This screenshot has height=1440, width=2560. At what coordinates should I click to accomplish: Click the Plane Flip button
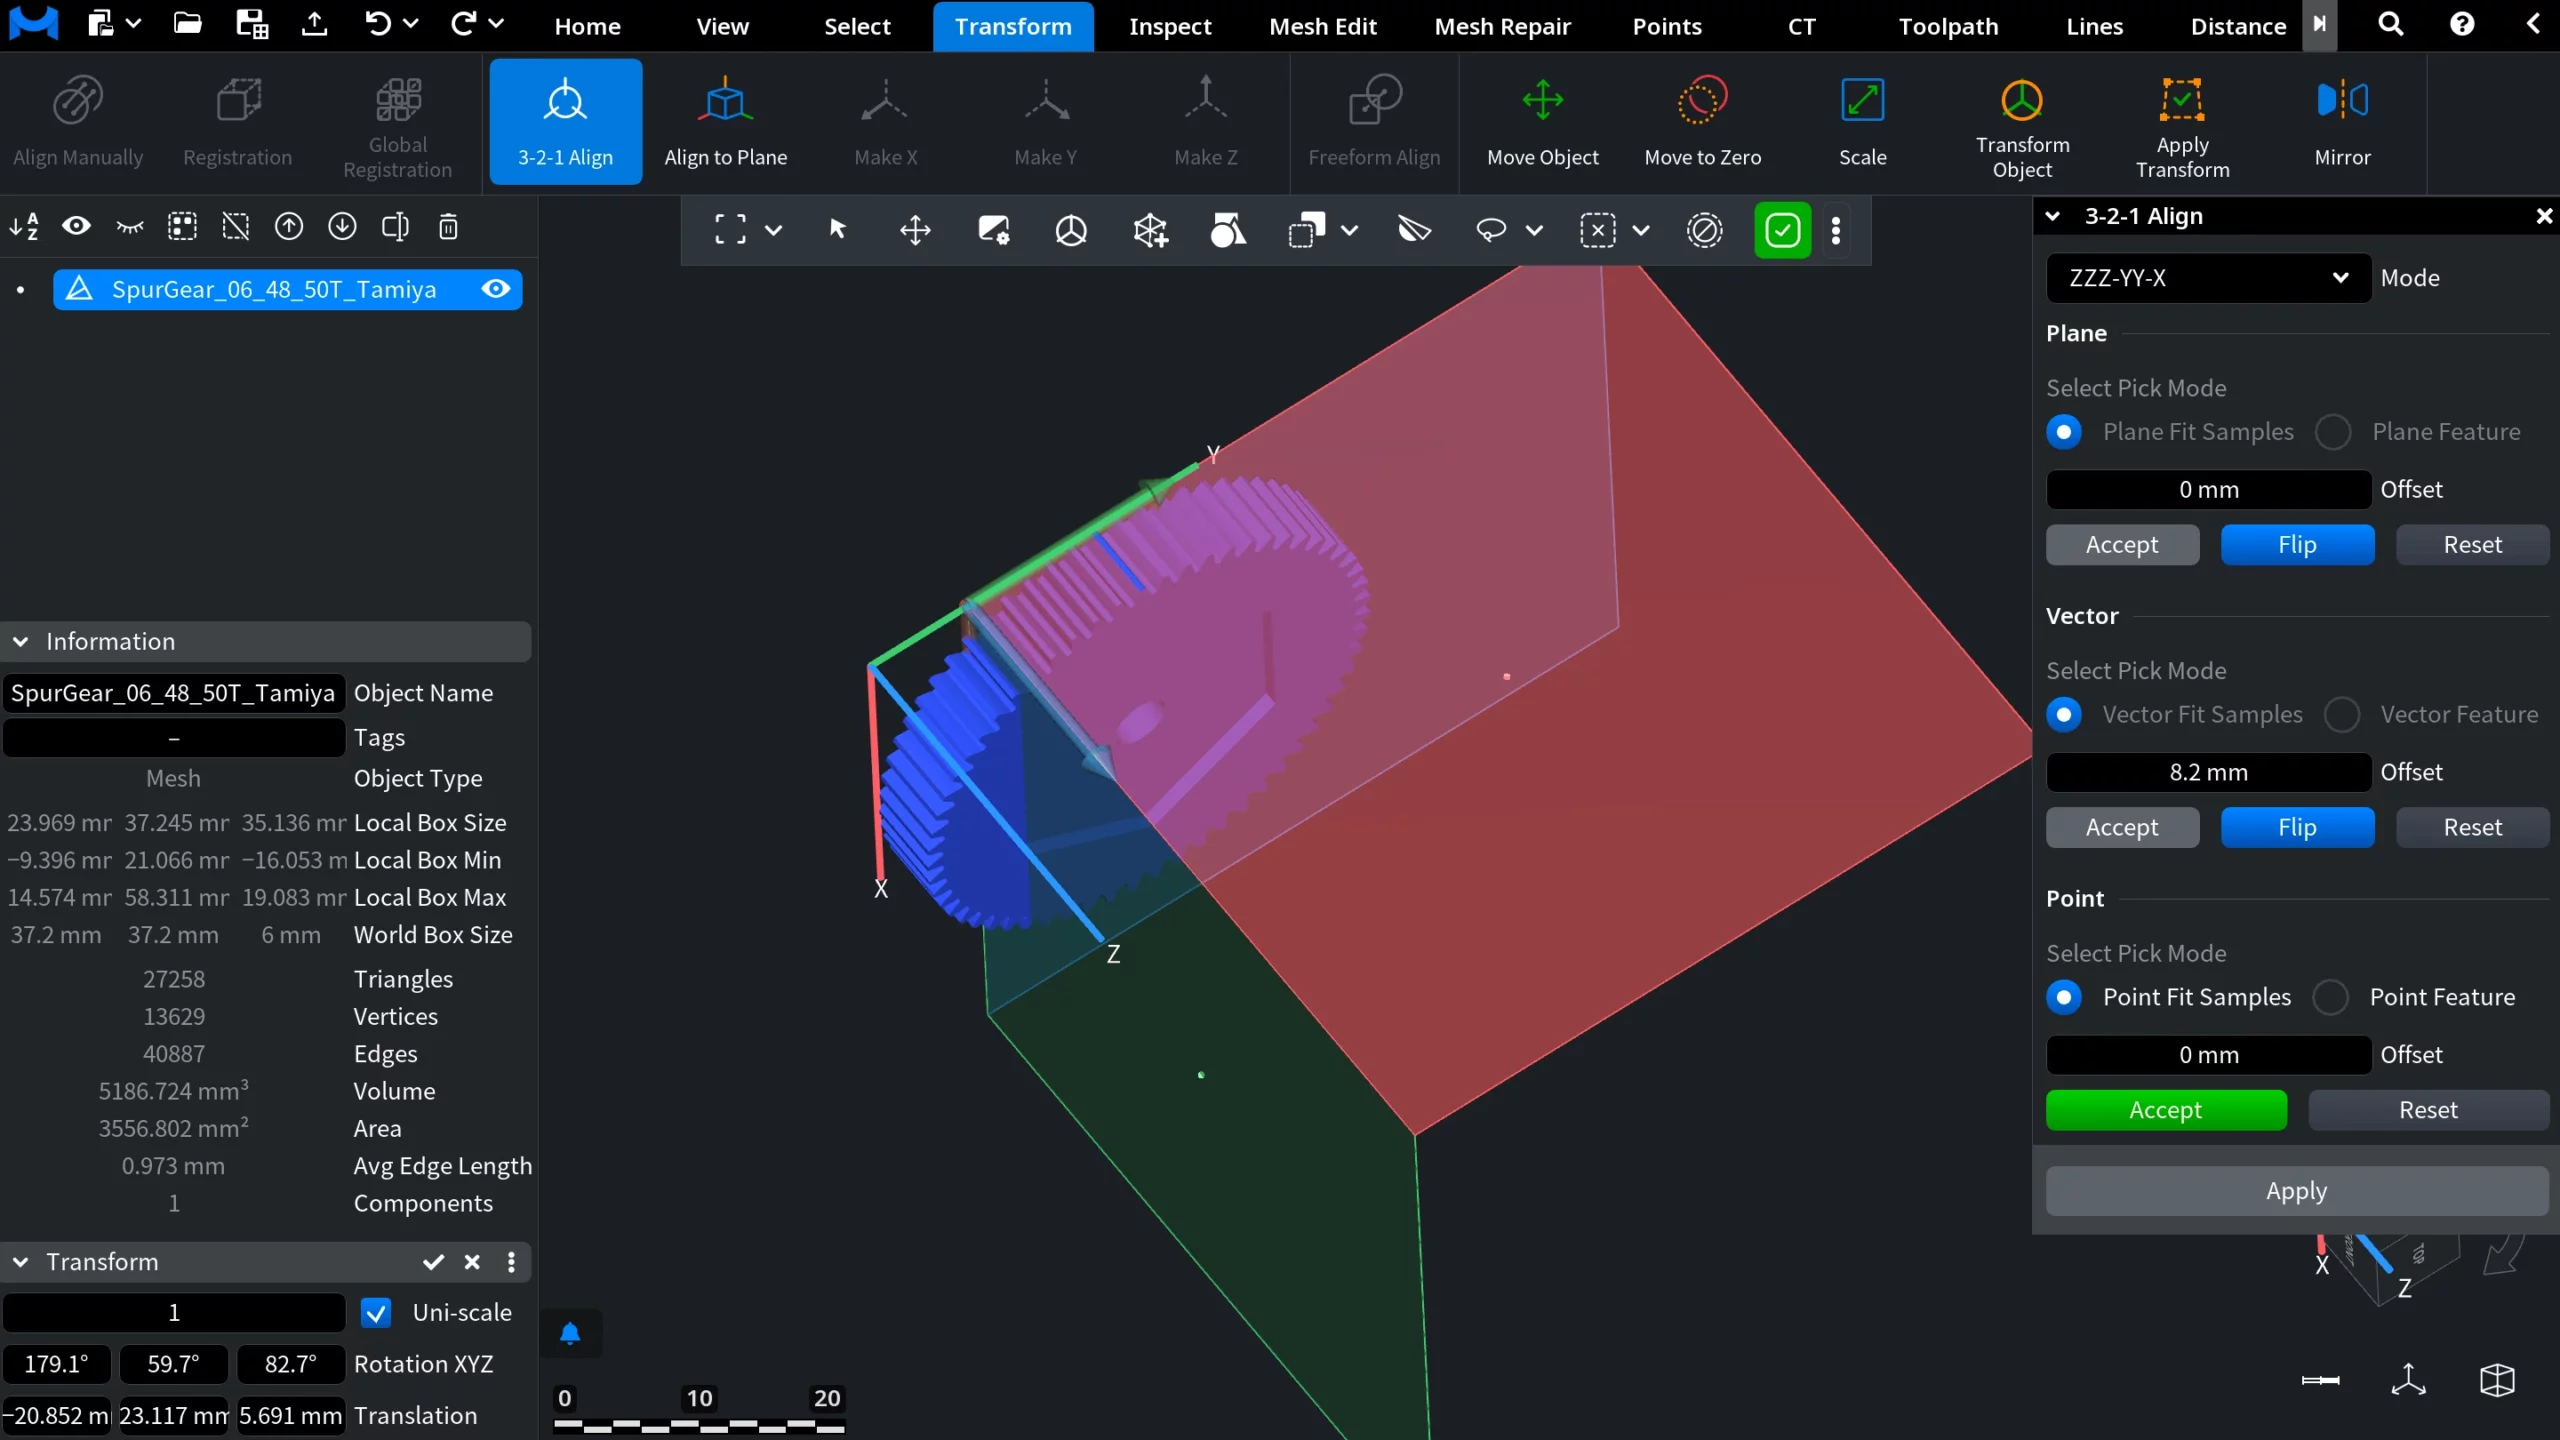2297,545
